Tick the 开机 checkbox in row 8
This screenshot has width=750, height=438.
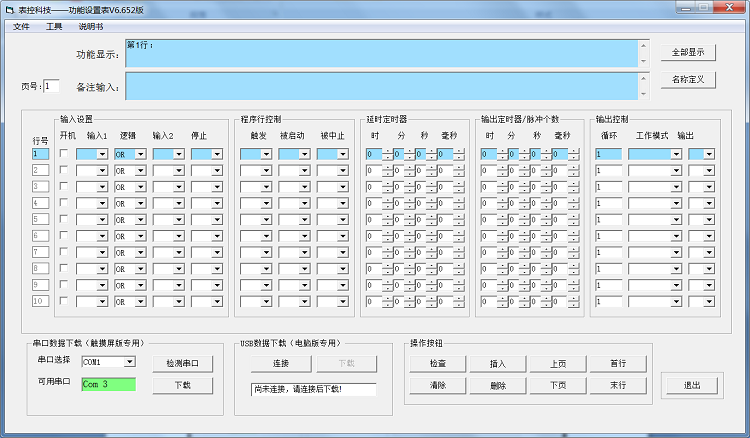click(x=64, y=268)
